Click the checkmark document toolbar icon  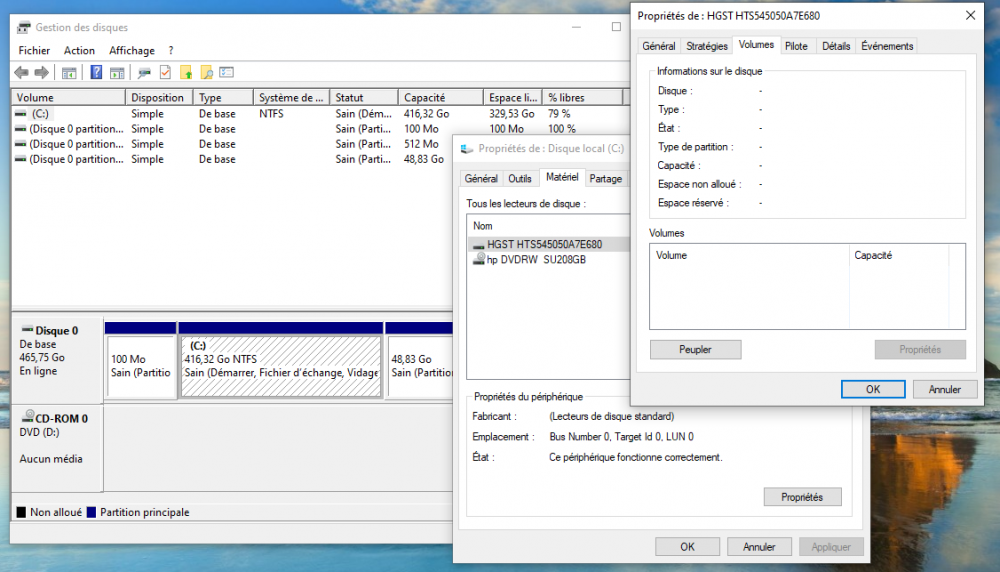tap(165, 72)
